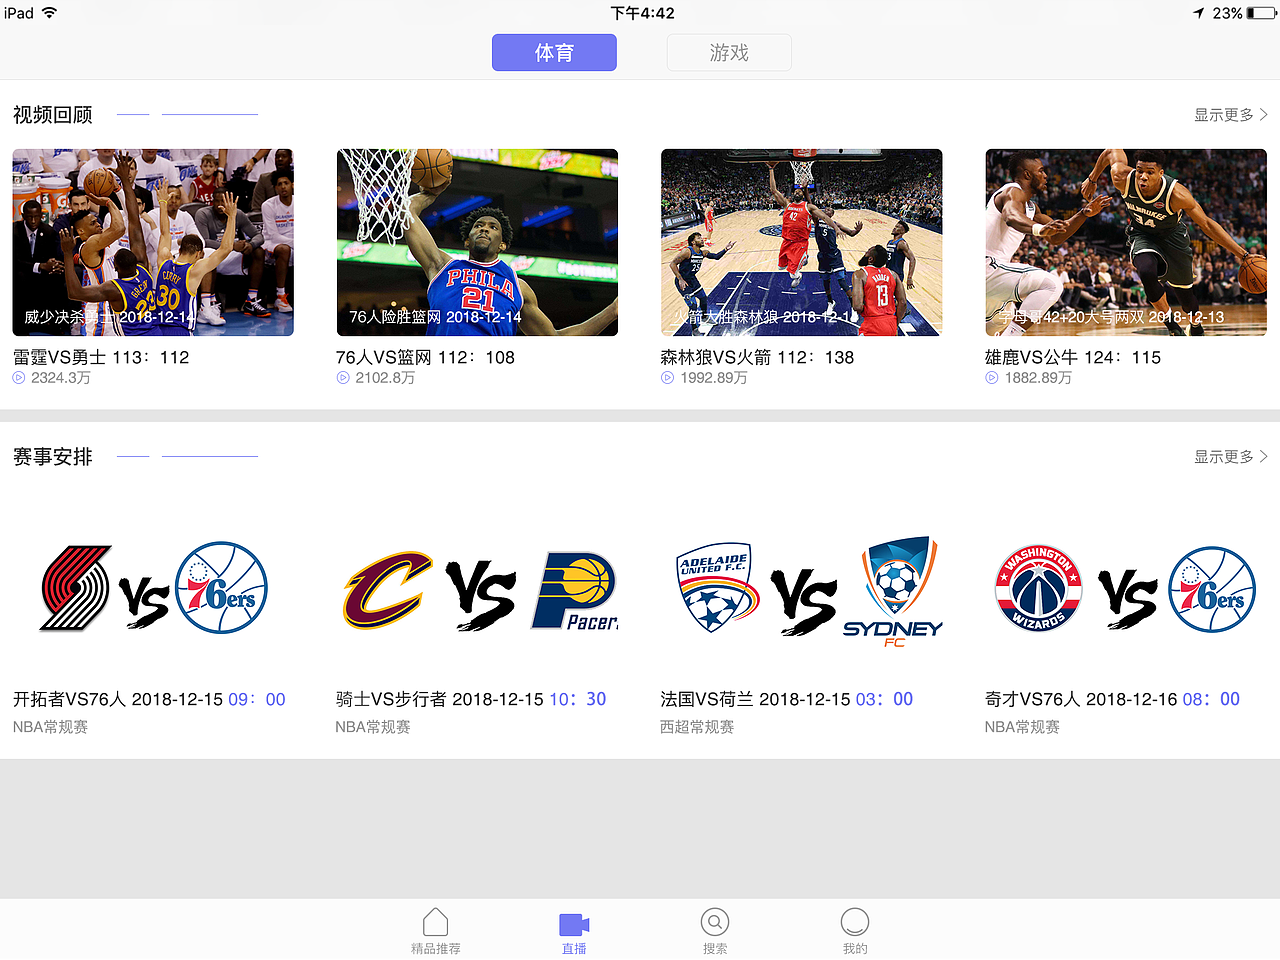Switch to the 游戏 tab
Image resolution: width=1280 pixels, height=960 pixels.
click(x=729, y=53)
